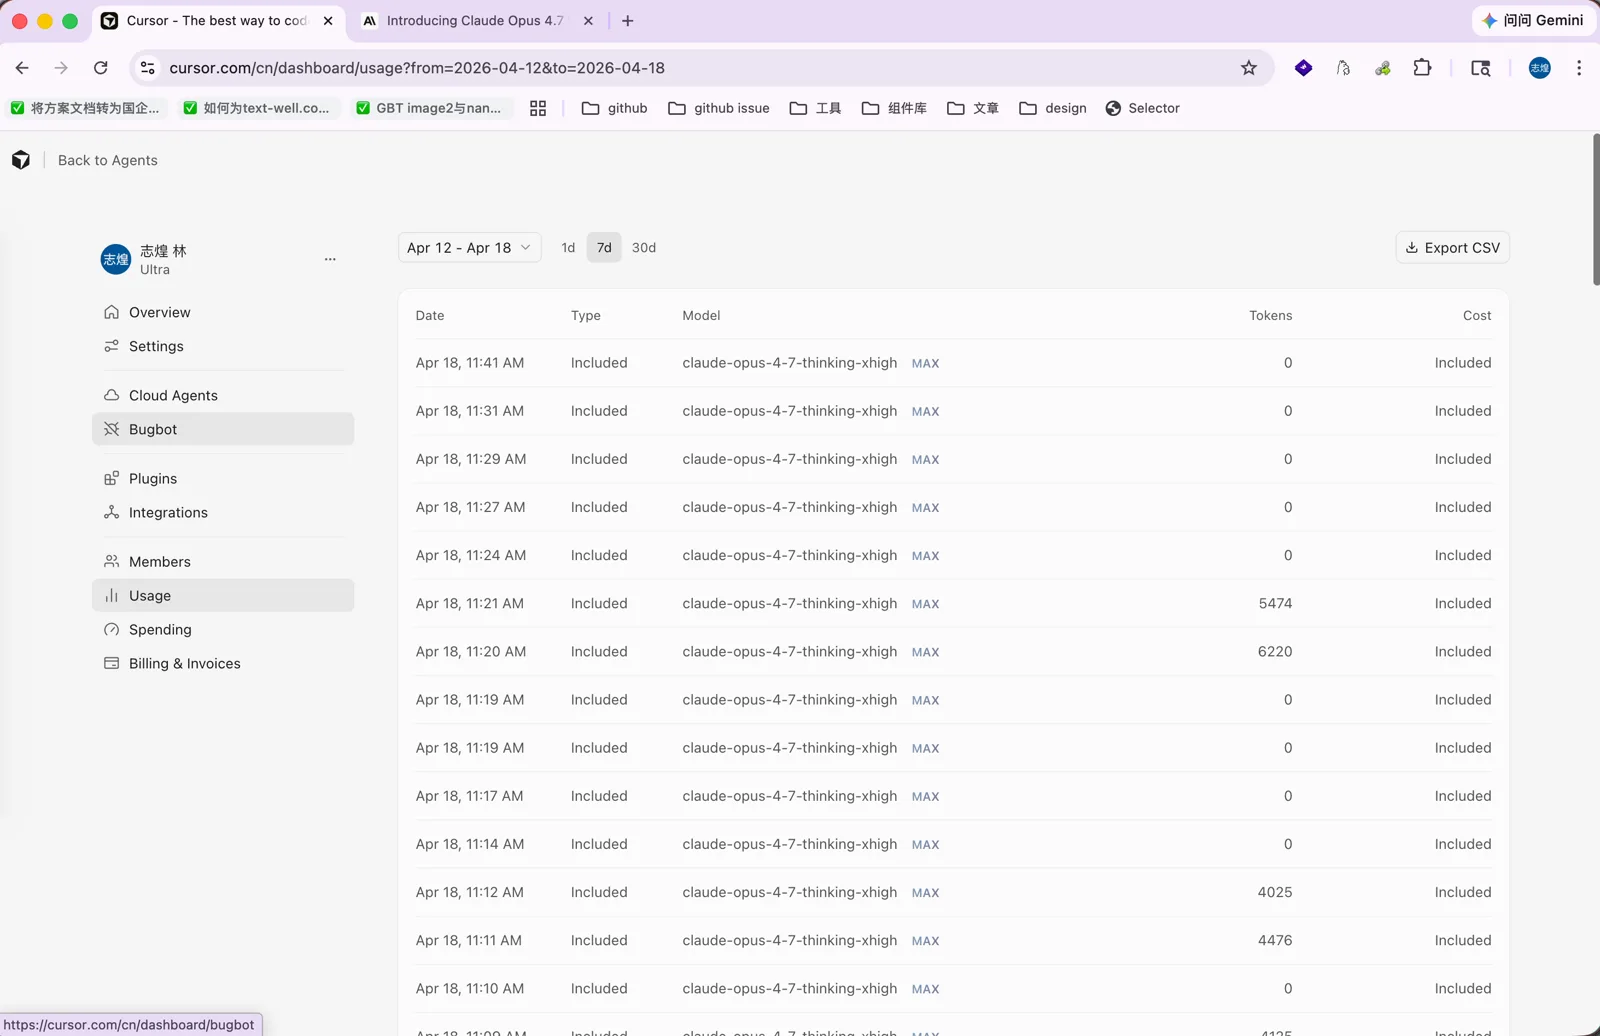Select the 7d range tab
This screenshot has width=1600, height=1036.
[x=604, y=248]
